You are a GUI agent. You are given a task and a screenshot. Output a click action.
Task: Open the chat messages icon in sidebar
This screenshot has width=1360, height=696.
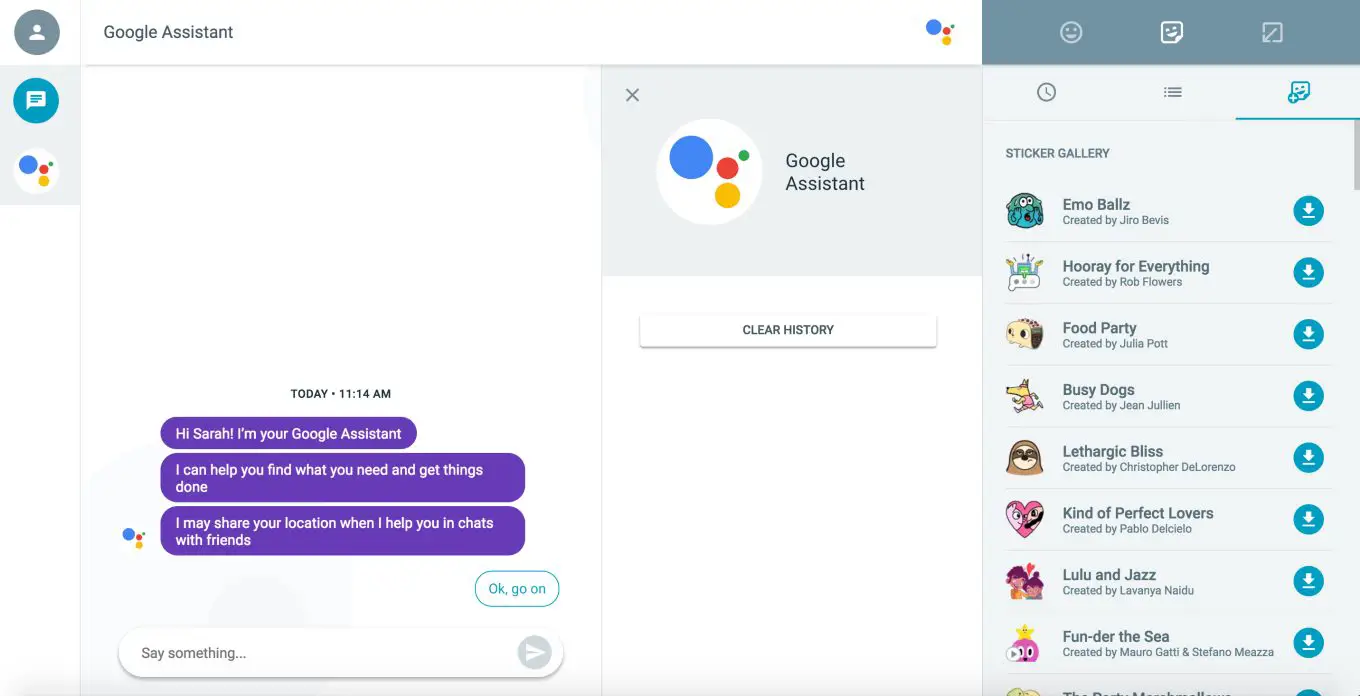pos(36,100)
